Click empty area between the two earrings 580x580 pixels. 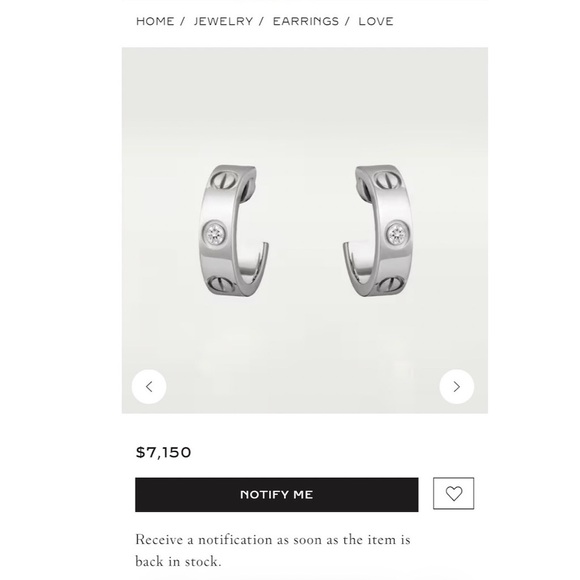(306, 231)
